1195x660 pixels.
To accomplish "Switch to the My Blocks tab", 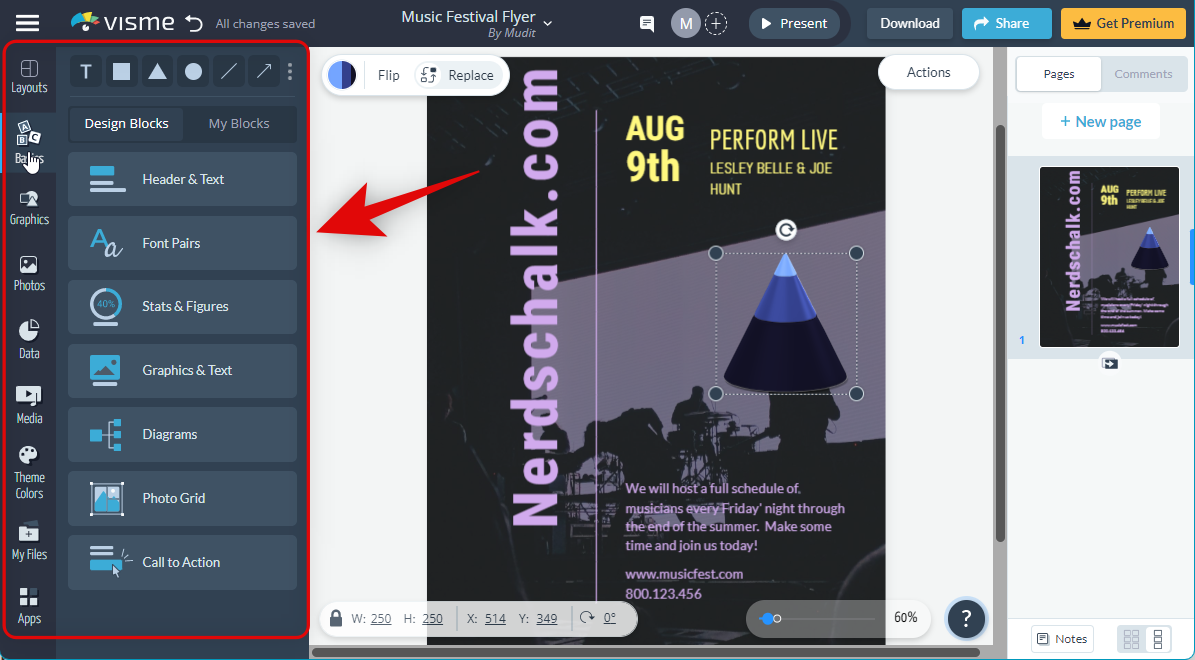I will click(x=239, y=123).
